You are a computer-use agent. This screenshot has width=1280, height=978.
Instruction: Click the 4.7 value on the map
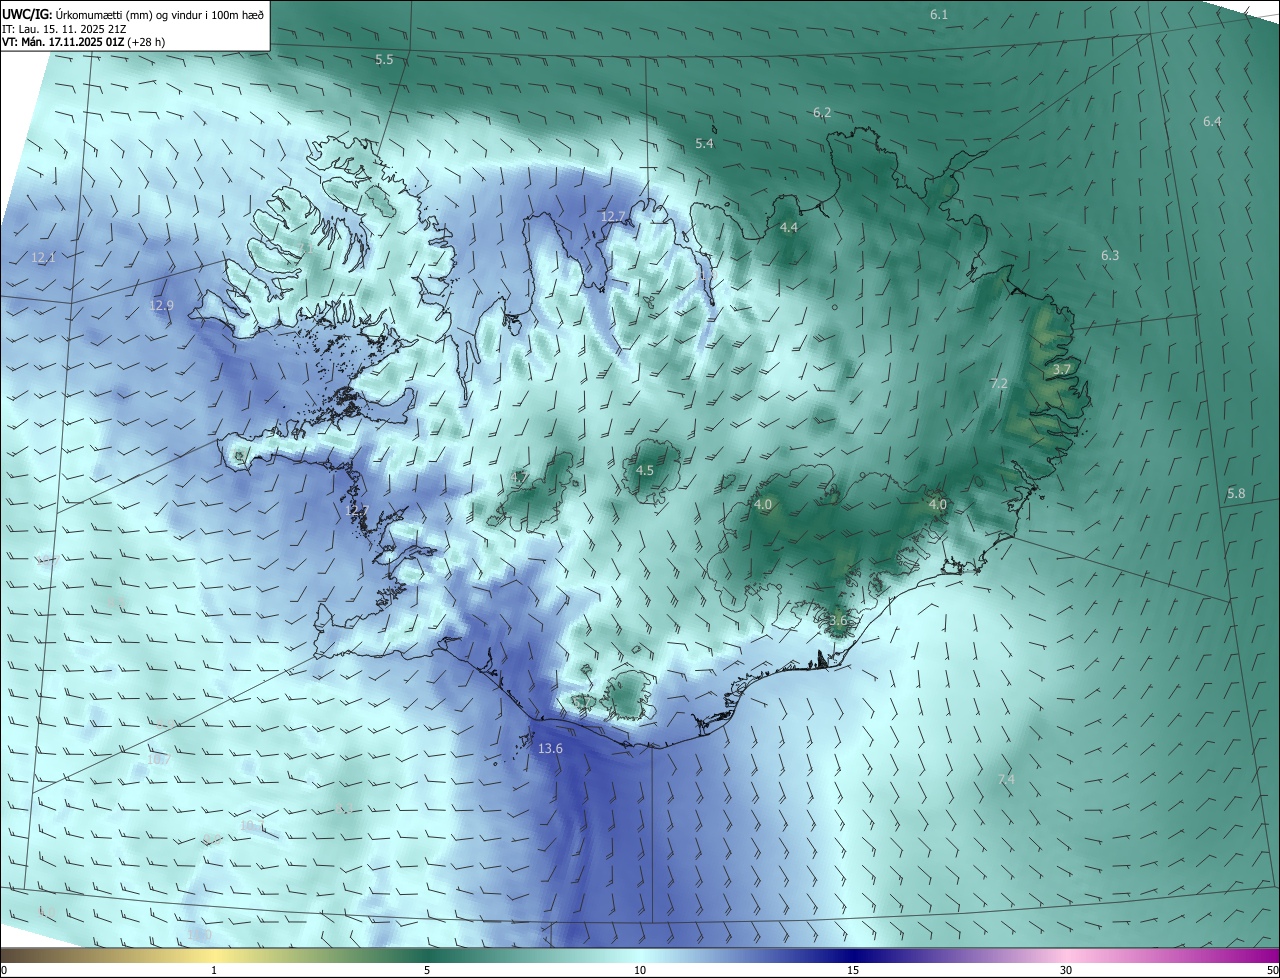(519, 479)
